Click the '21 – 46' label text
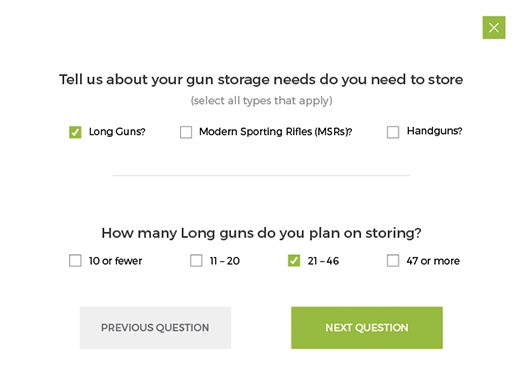This screenshot has height=373, width=522. click(x=323, y=261)
